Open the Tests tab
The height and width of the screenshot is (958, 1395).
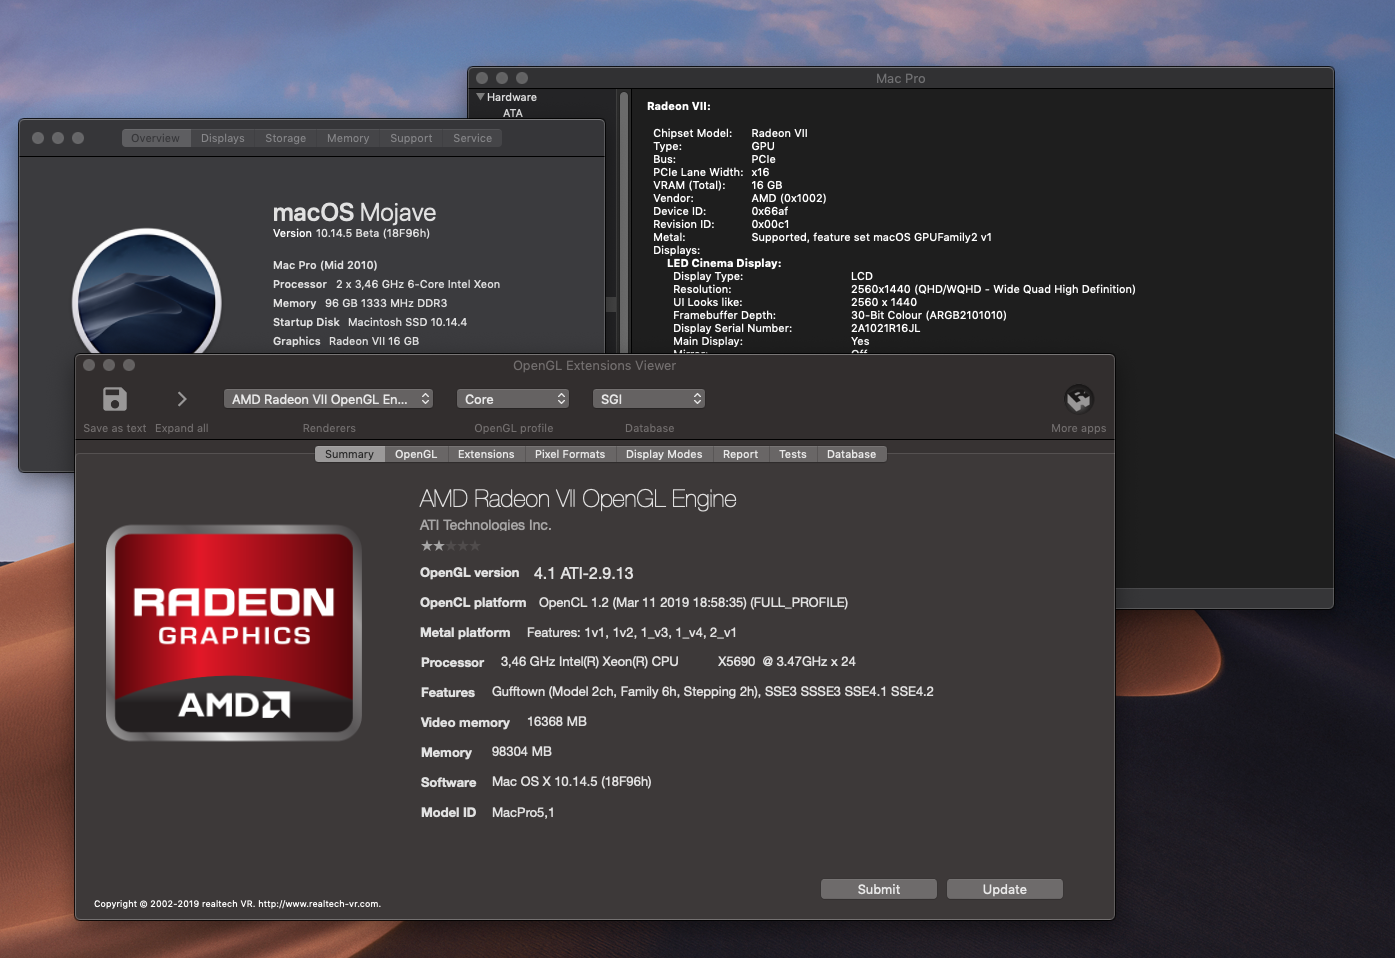793,454
